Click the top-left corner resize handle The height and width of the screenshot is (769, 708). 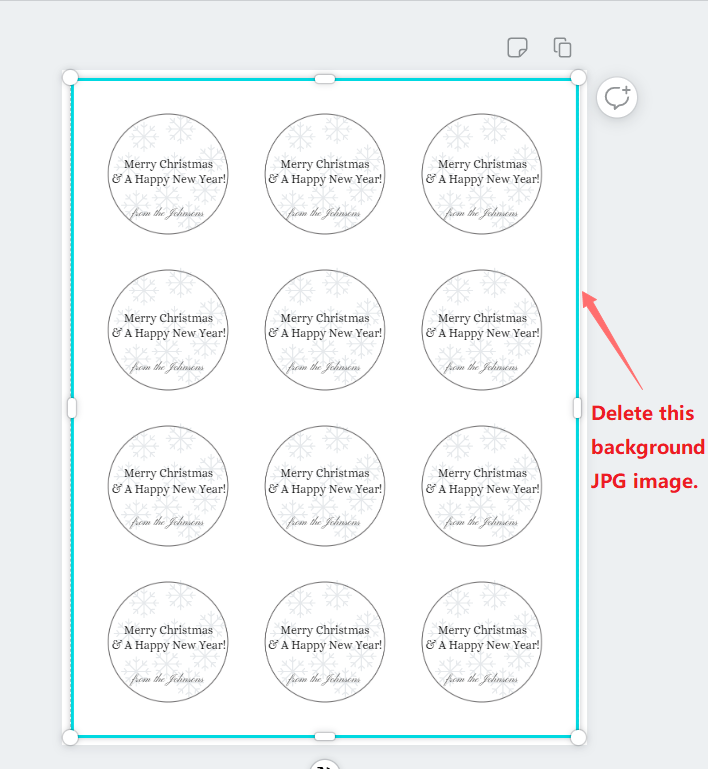click(70, 77)
